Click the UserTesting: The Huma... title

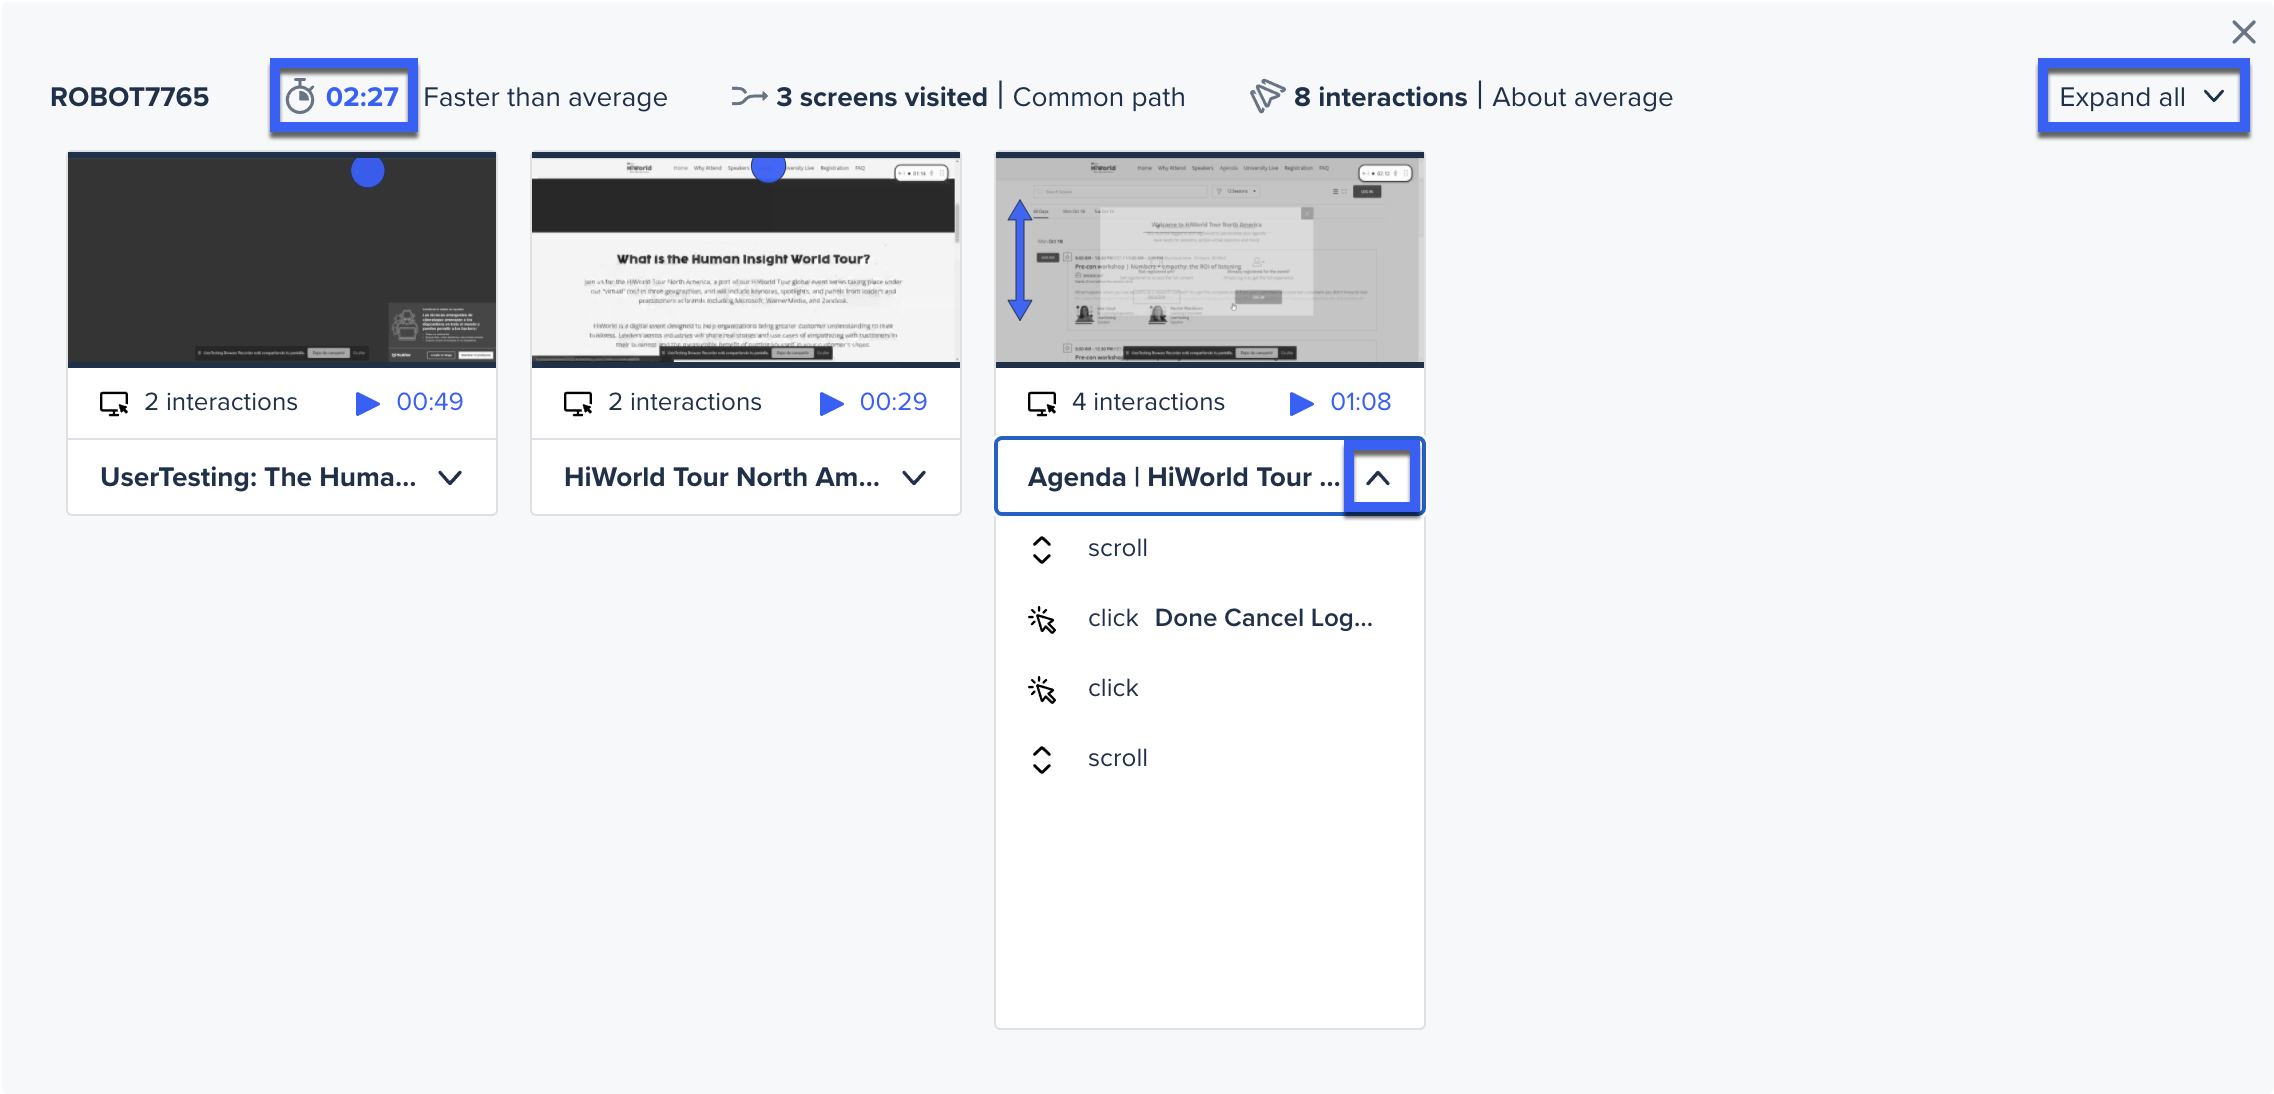point(258,477)
